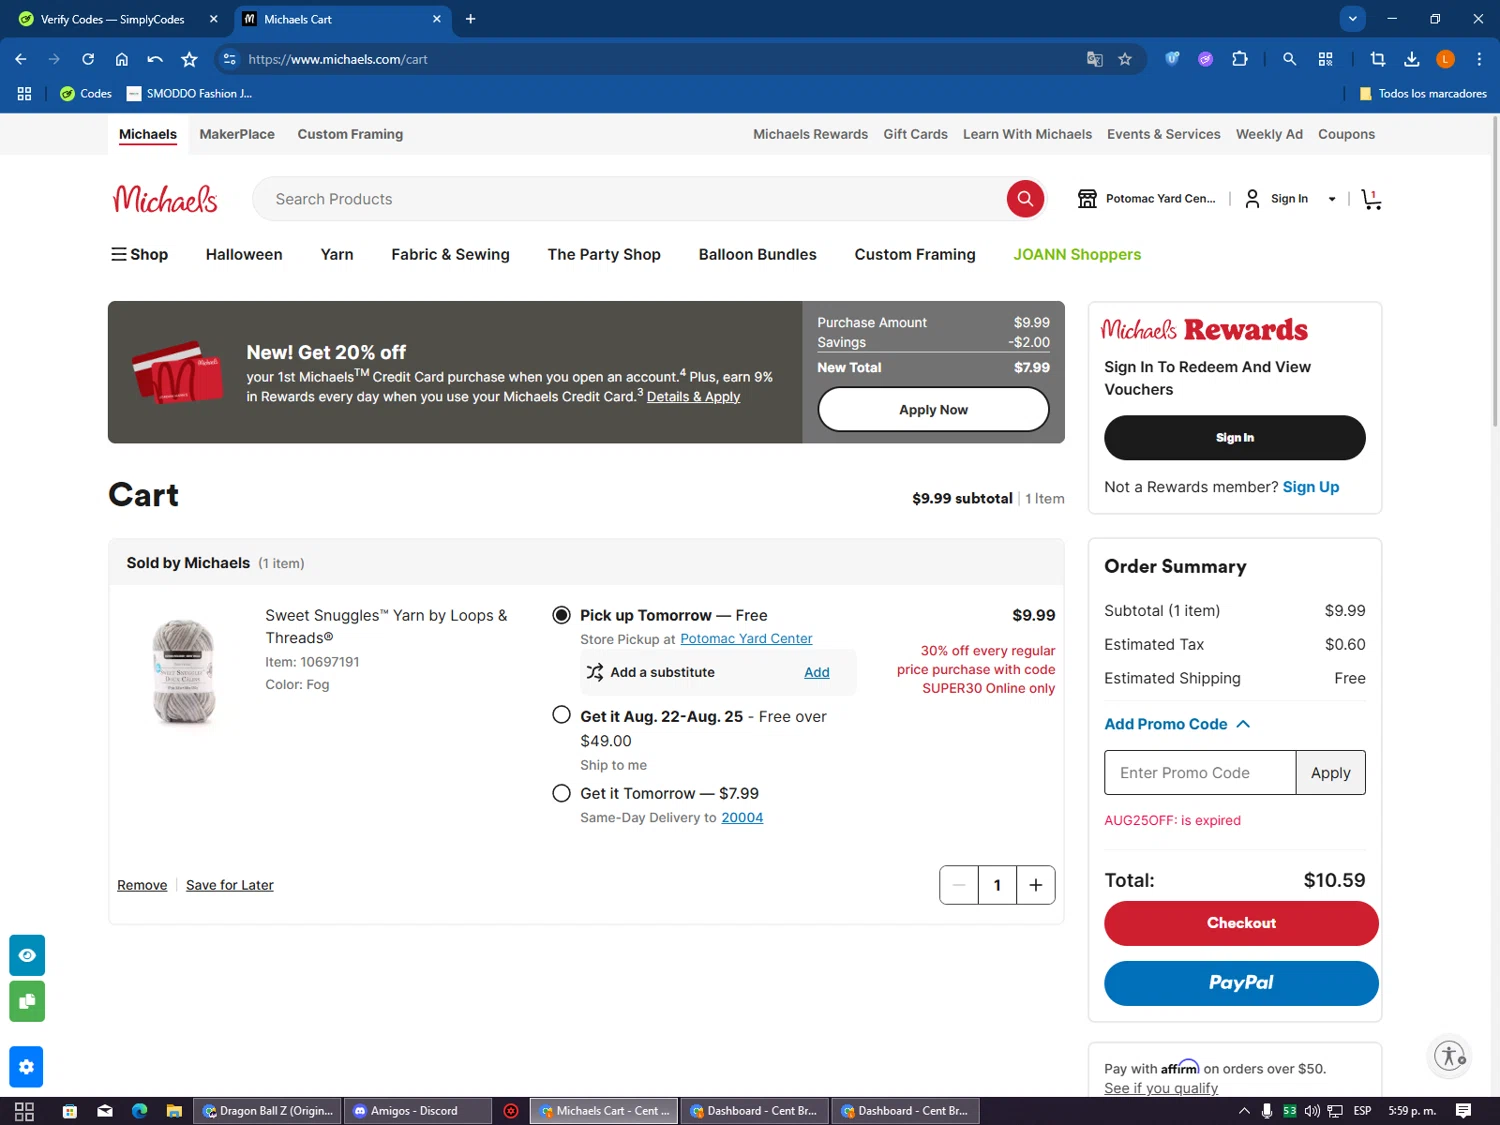Open Fabric & Sewing menu
Viewport: 1500px width, 1125px height.
tap(450, 254)
